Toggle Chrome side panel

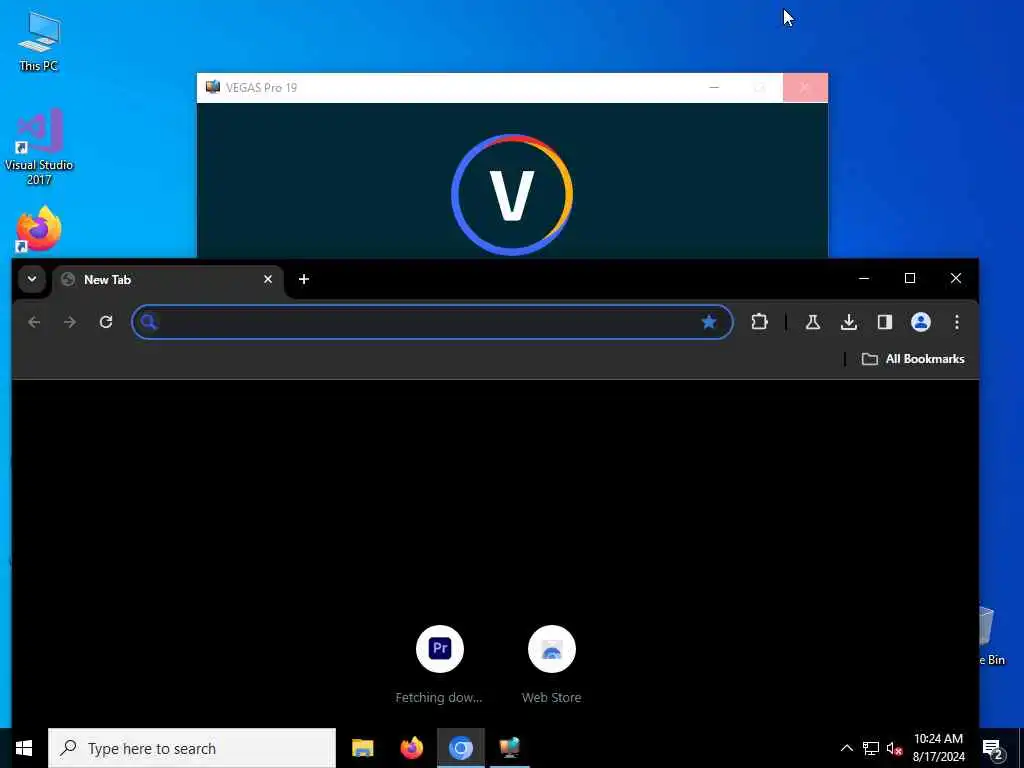point(885,322)
